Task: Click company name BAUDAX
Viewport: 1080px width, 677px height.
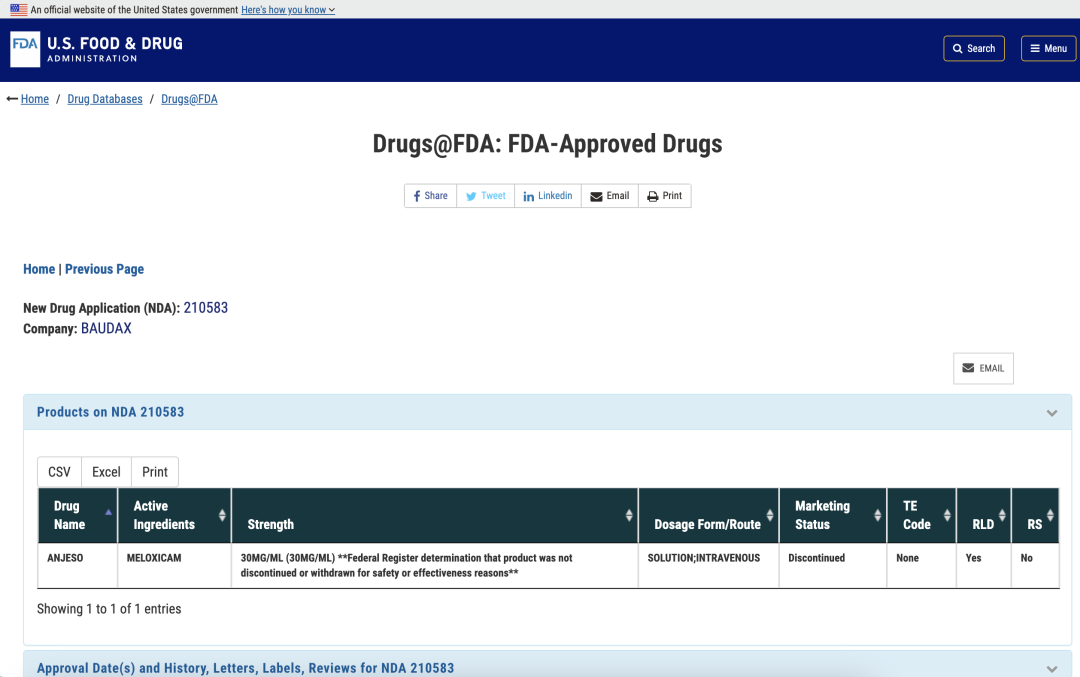Action: point(106,329)
